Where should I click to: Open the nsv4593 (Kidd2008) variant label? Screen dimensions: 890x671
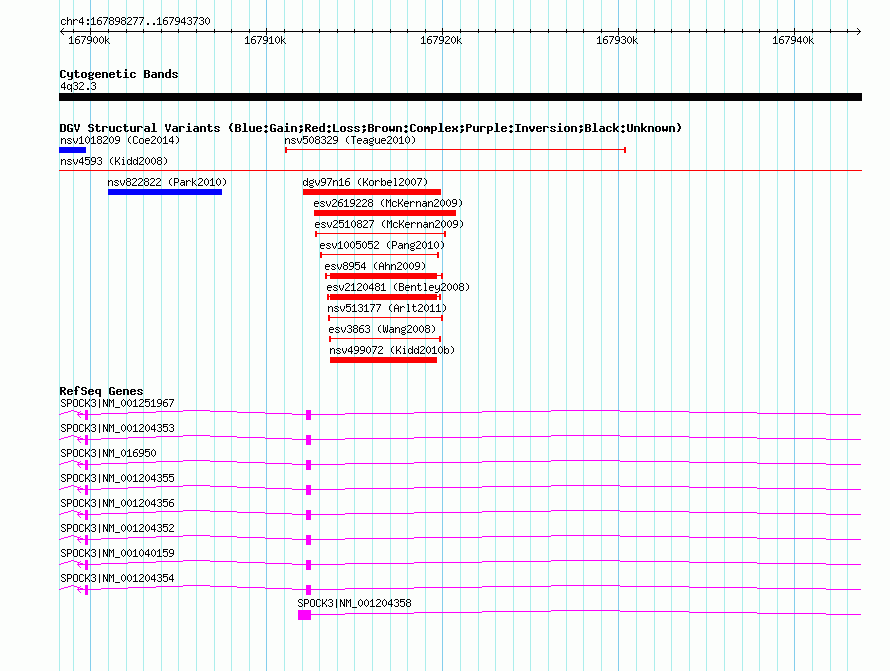(114, 161)
